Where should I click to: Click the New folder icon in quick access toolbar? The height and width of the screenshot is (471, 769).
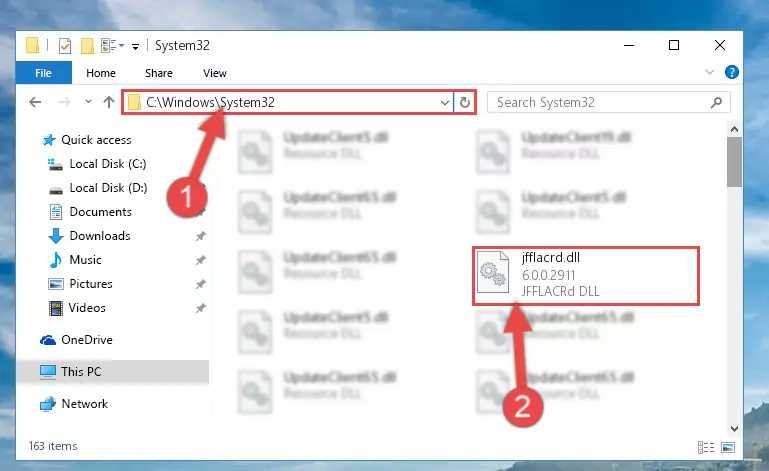[x=87, y=46]
